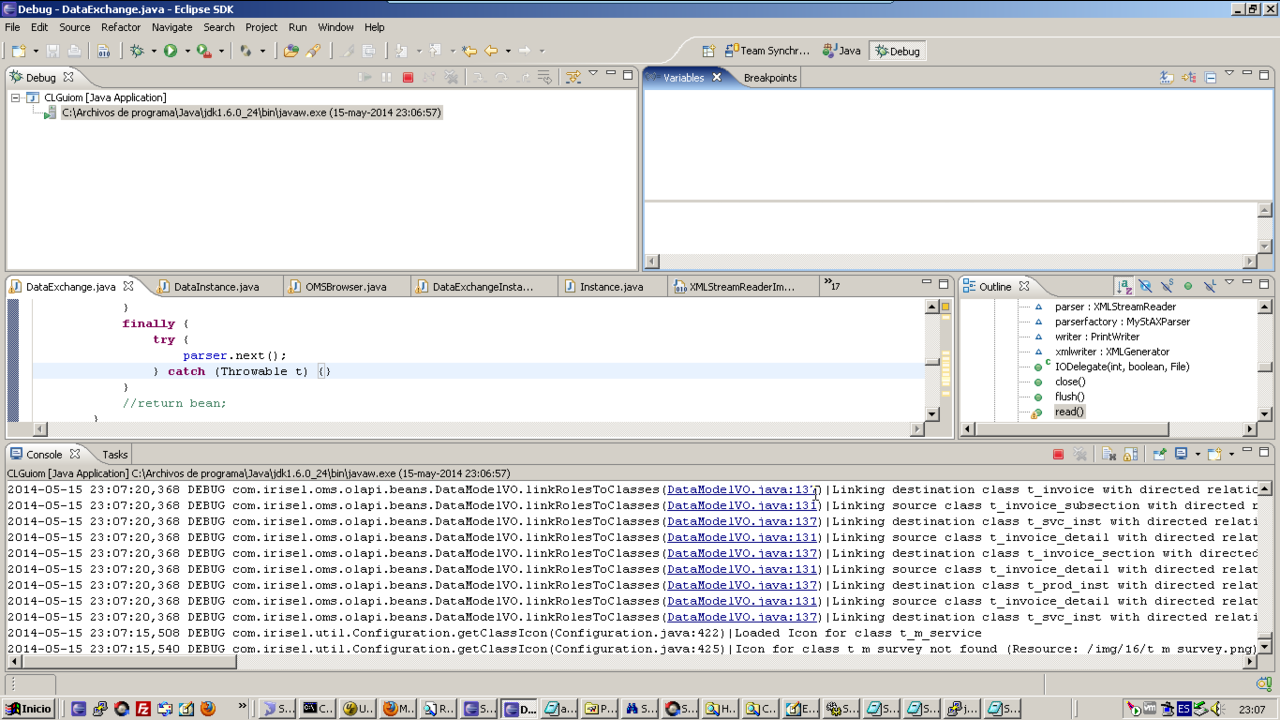Image resolution: width=1280 pixels, height=720 pixels.
Task: Switch to Java perspective button
Action: pyautogui.click(x=842, y=51)
